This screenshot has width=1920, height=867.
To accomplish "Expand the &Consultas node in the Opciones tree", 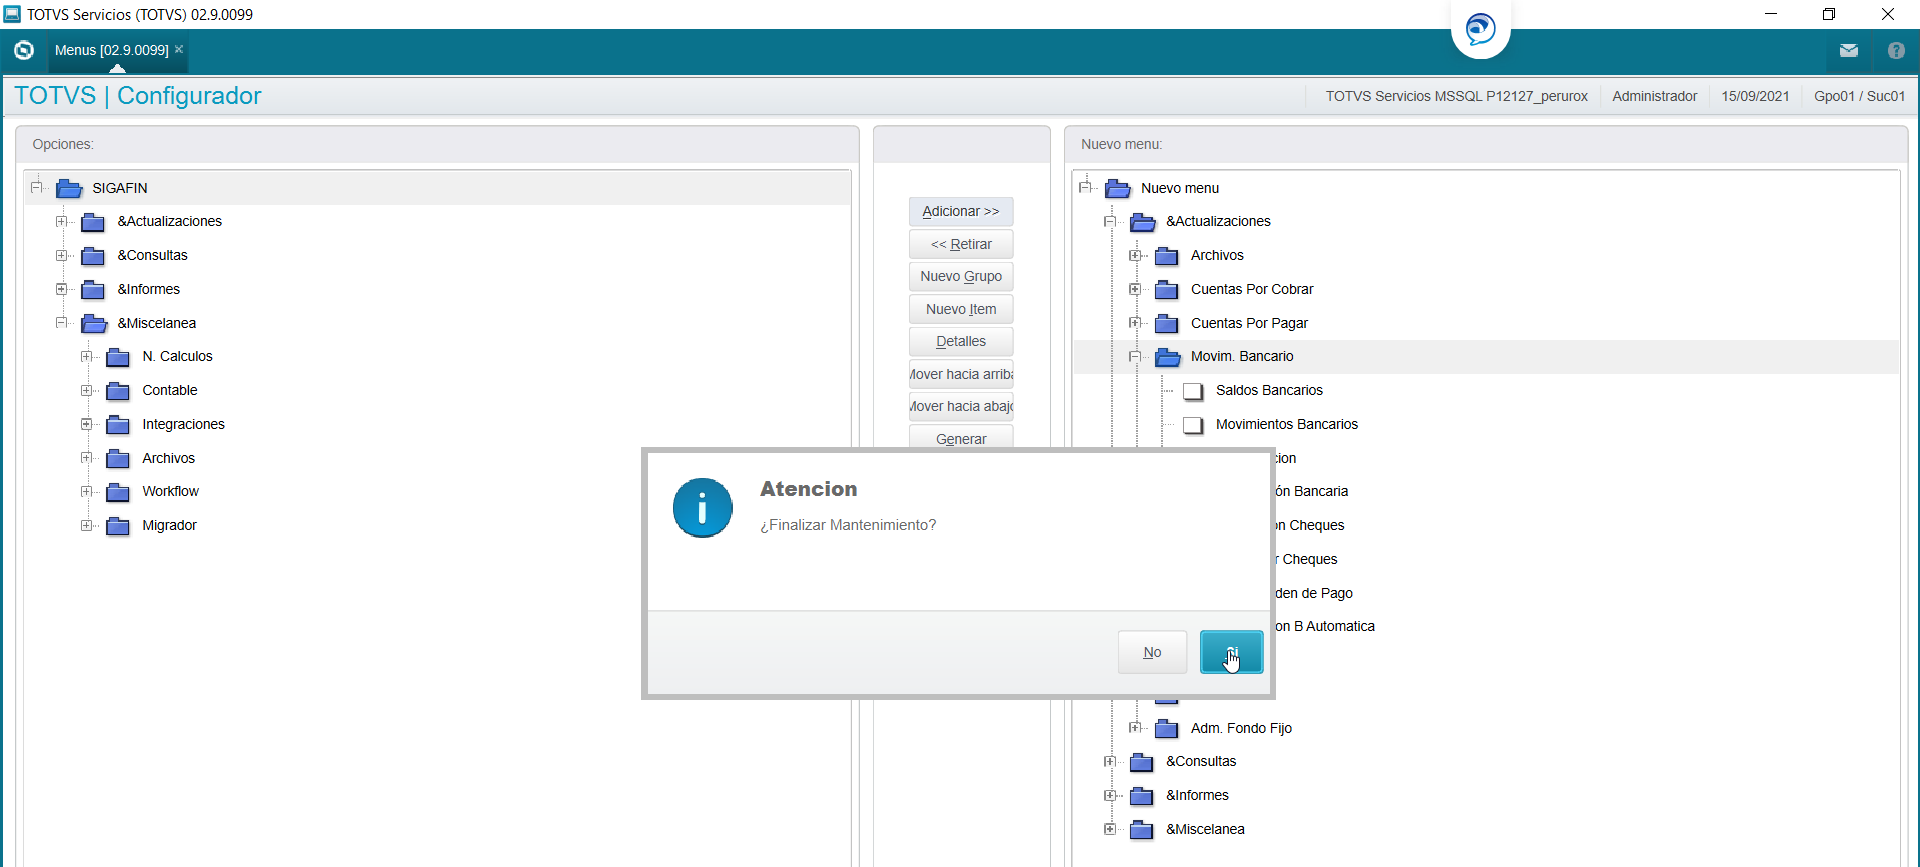I will 62,255.
